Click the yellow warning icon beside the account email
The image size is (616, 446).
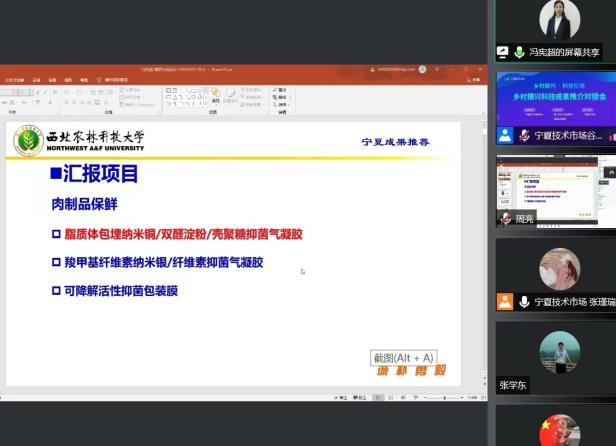372,70
